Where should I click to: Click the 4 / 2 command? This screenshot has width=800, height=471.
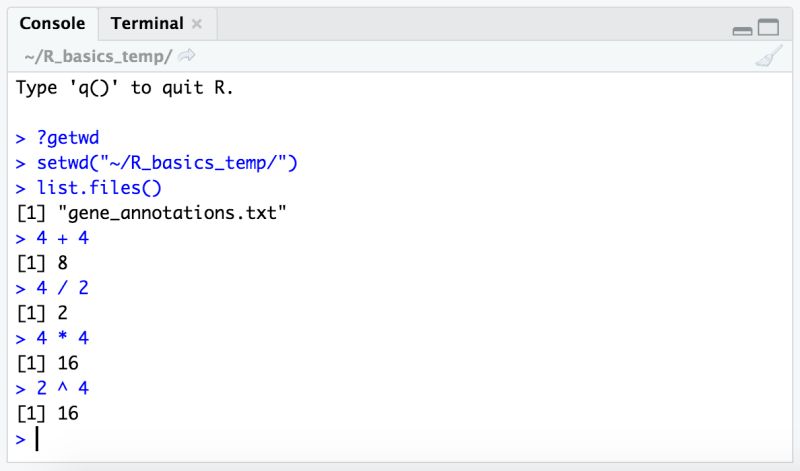click(62, 288)
